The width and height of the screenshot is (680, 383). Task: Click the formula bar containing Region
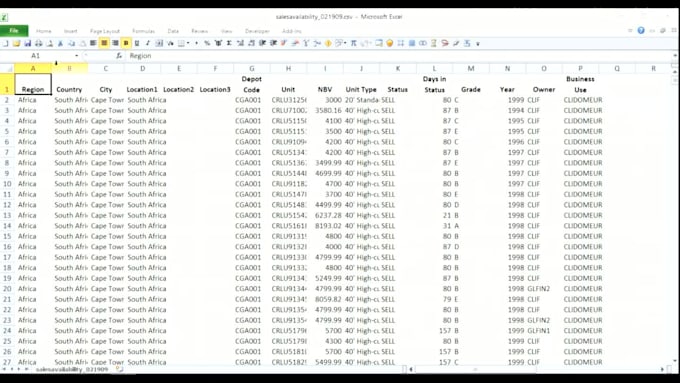pos(399,56)
